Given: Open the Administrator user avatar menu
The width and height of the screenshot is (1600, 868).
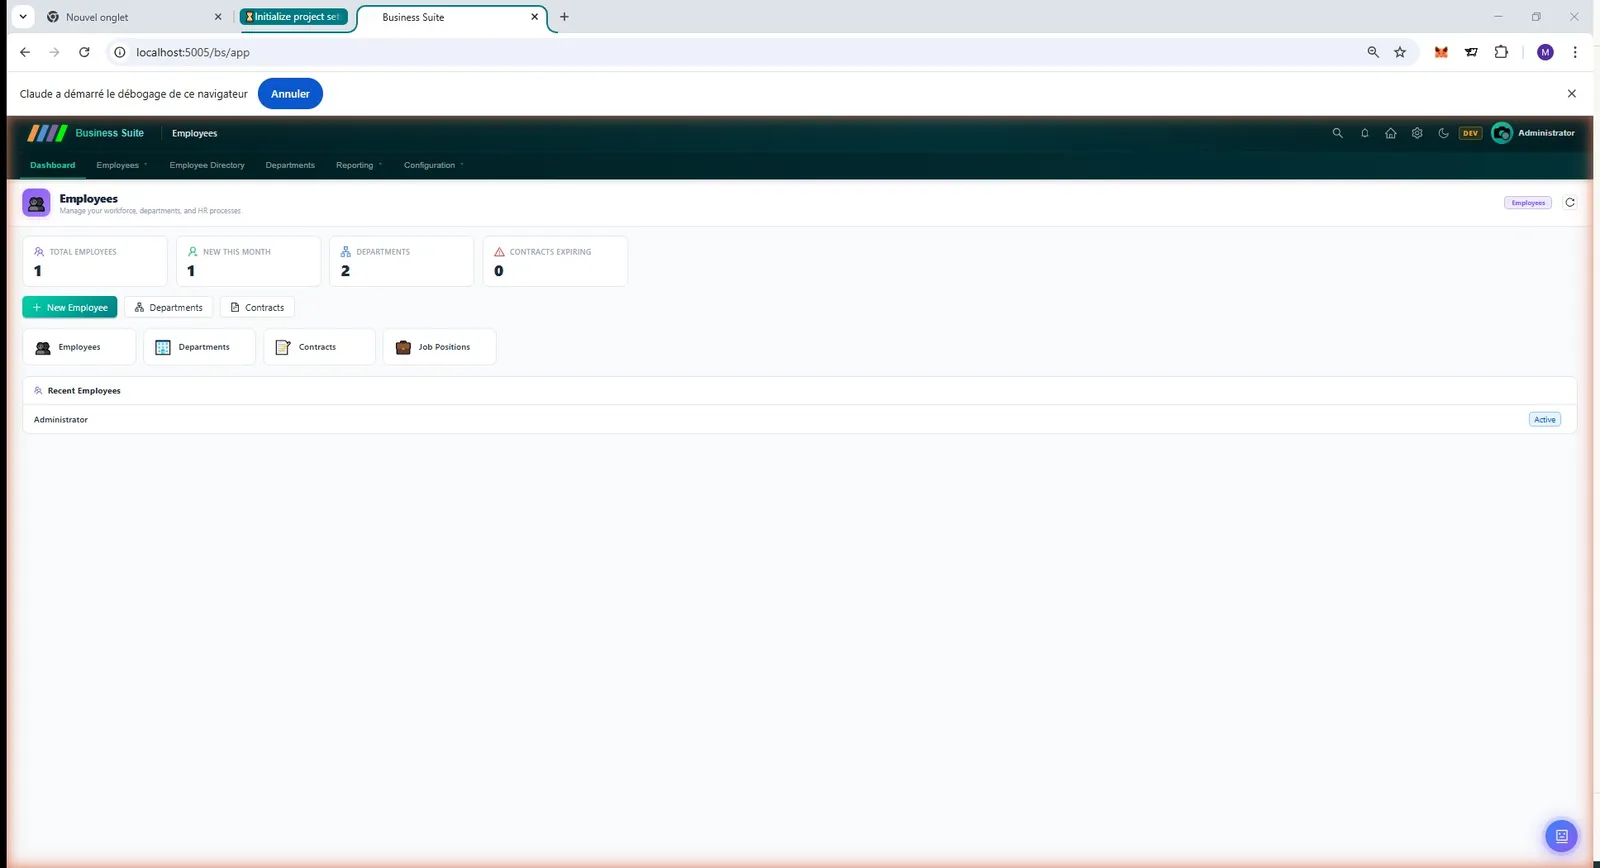Looking at the screenshot, I should point(1533,133).
